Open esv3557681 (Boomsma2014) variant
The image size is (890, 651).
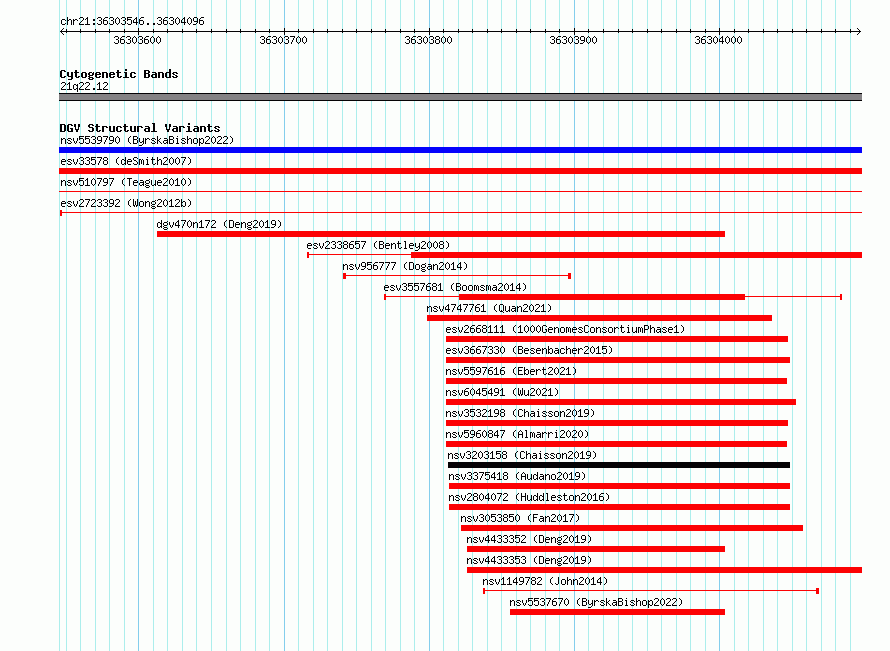455,287
